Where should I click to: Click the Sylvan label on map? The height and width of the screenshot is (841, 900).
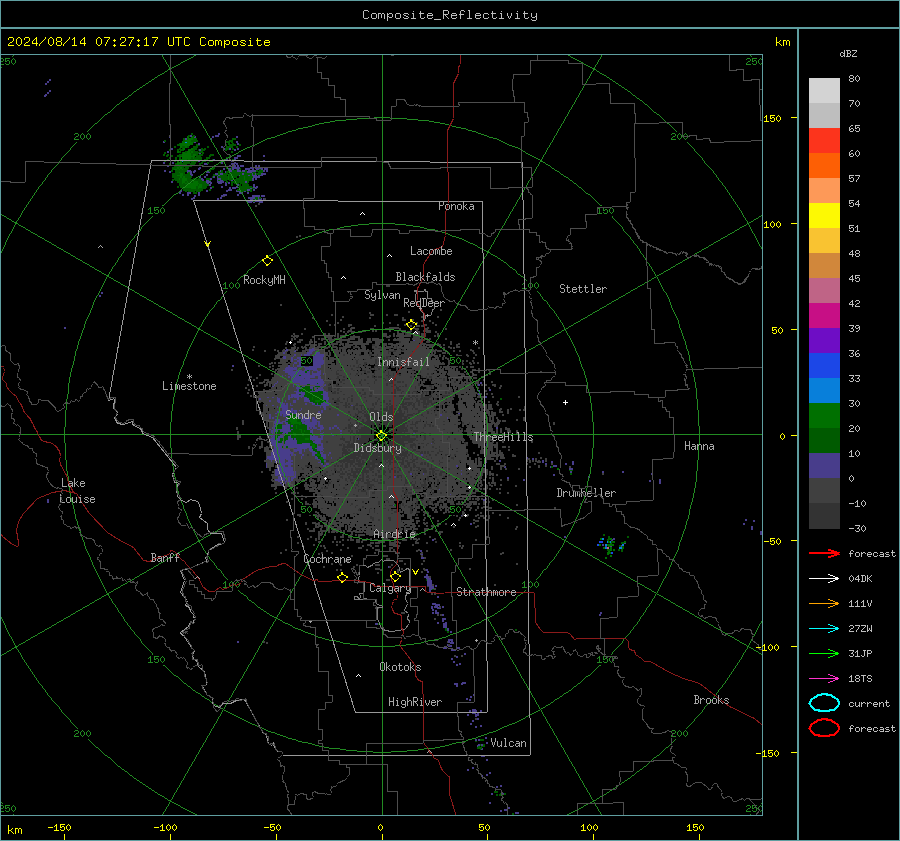(382, 295)
